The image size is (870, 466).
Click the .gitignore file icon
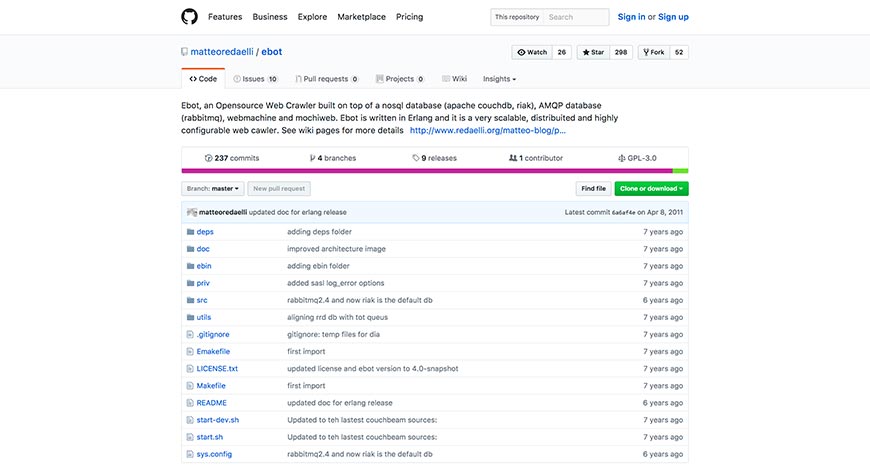pos(189,334)
